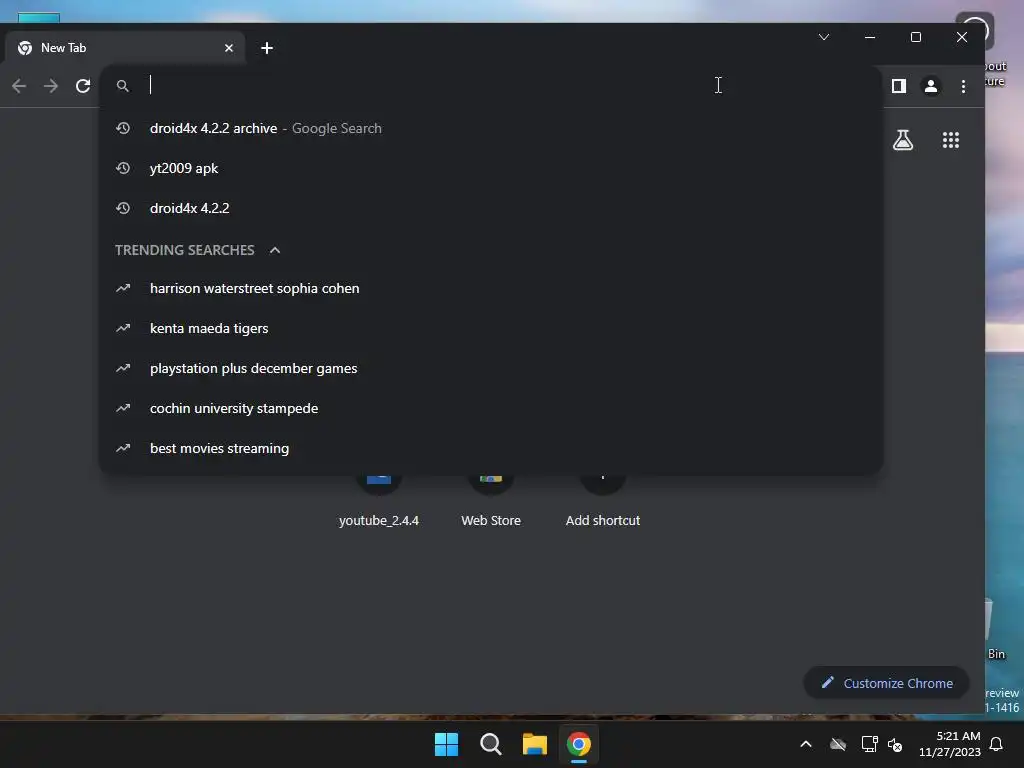The height and width of the screenshot is (768, 1024).
Task: Toggle the Chrome side panel
Action: point(899,86)
